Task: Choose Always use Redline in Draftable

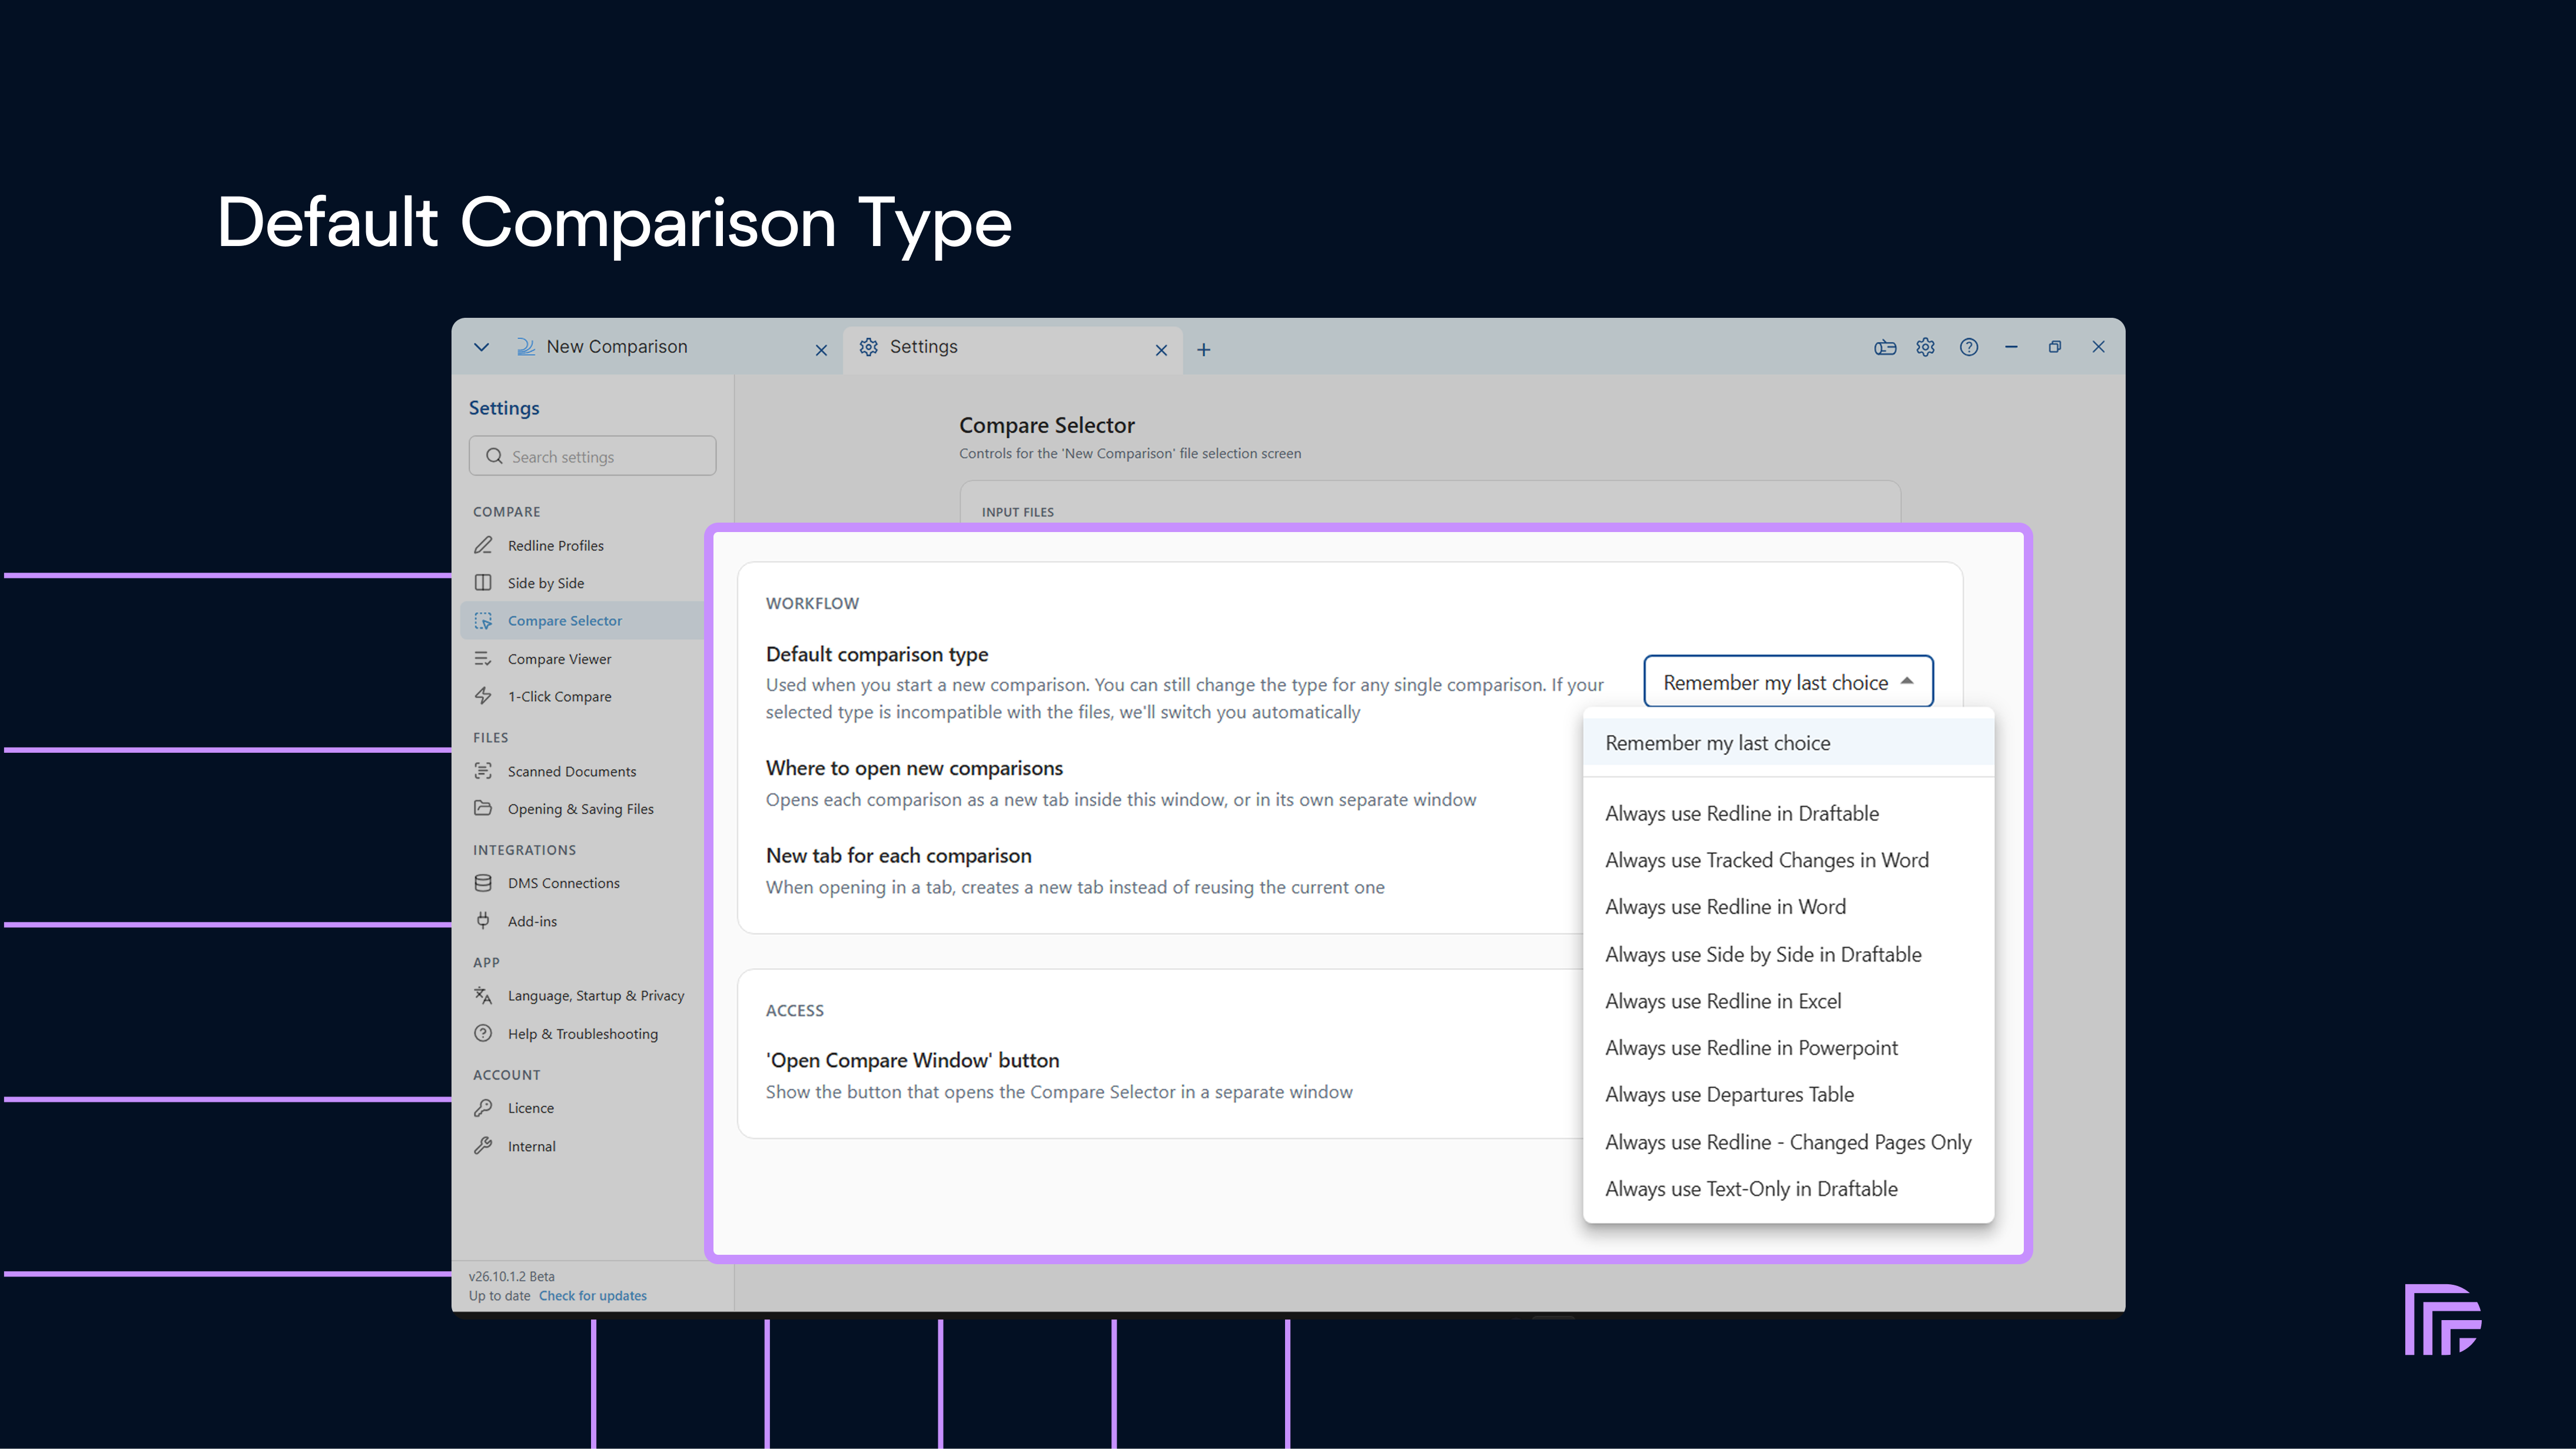Action: (x=1788, y=813)
